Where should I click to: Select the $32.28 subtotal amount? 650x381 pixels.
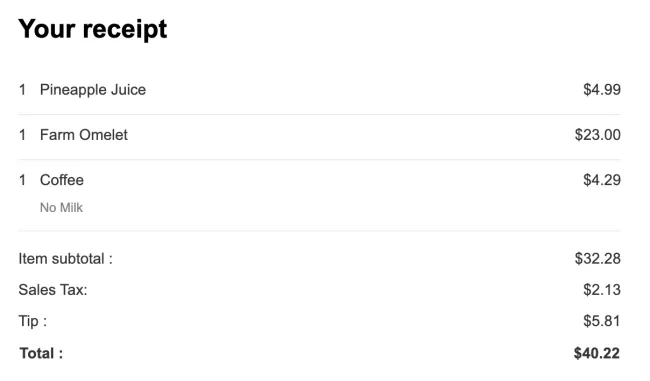[597, 259]
